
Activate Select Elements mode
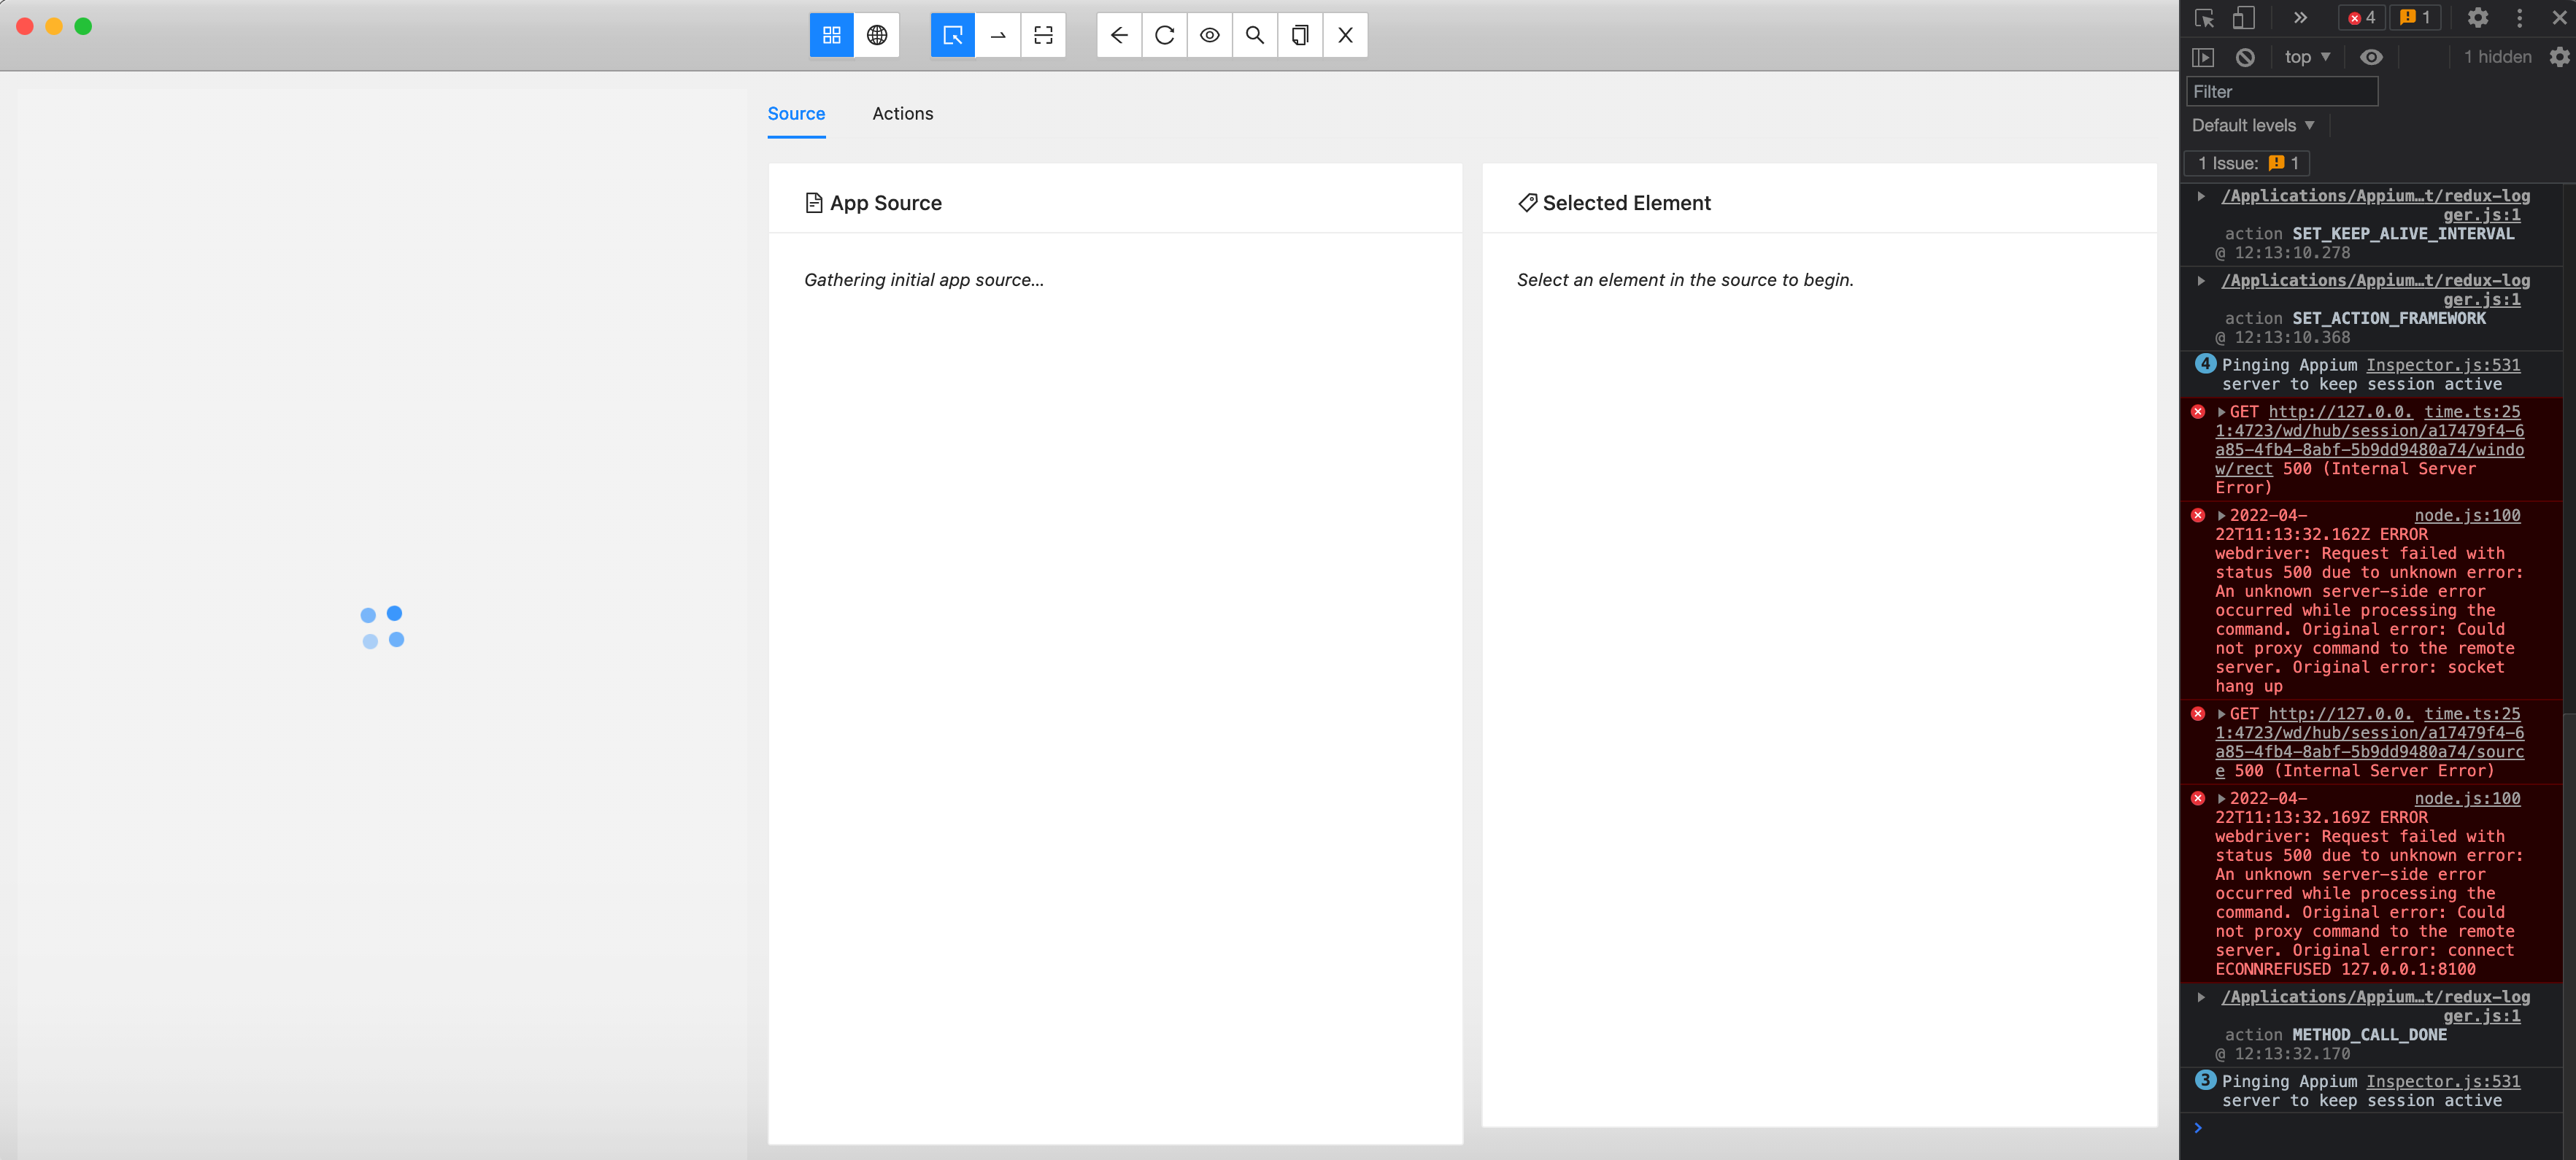pos(952,35)
